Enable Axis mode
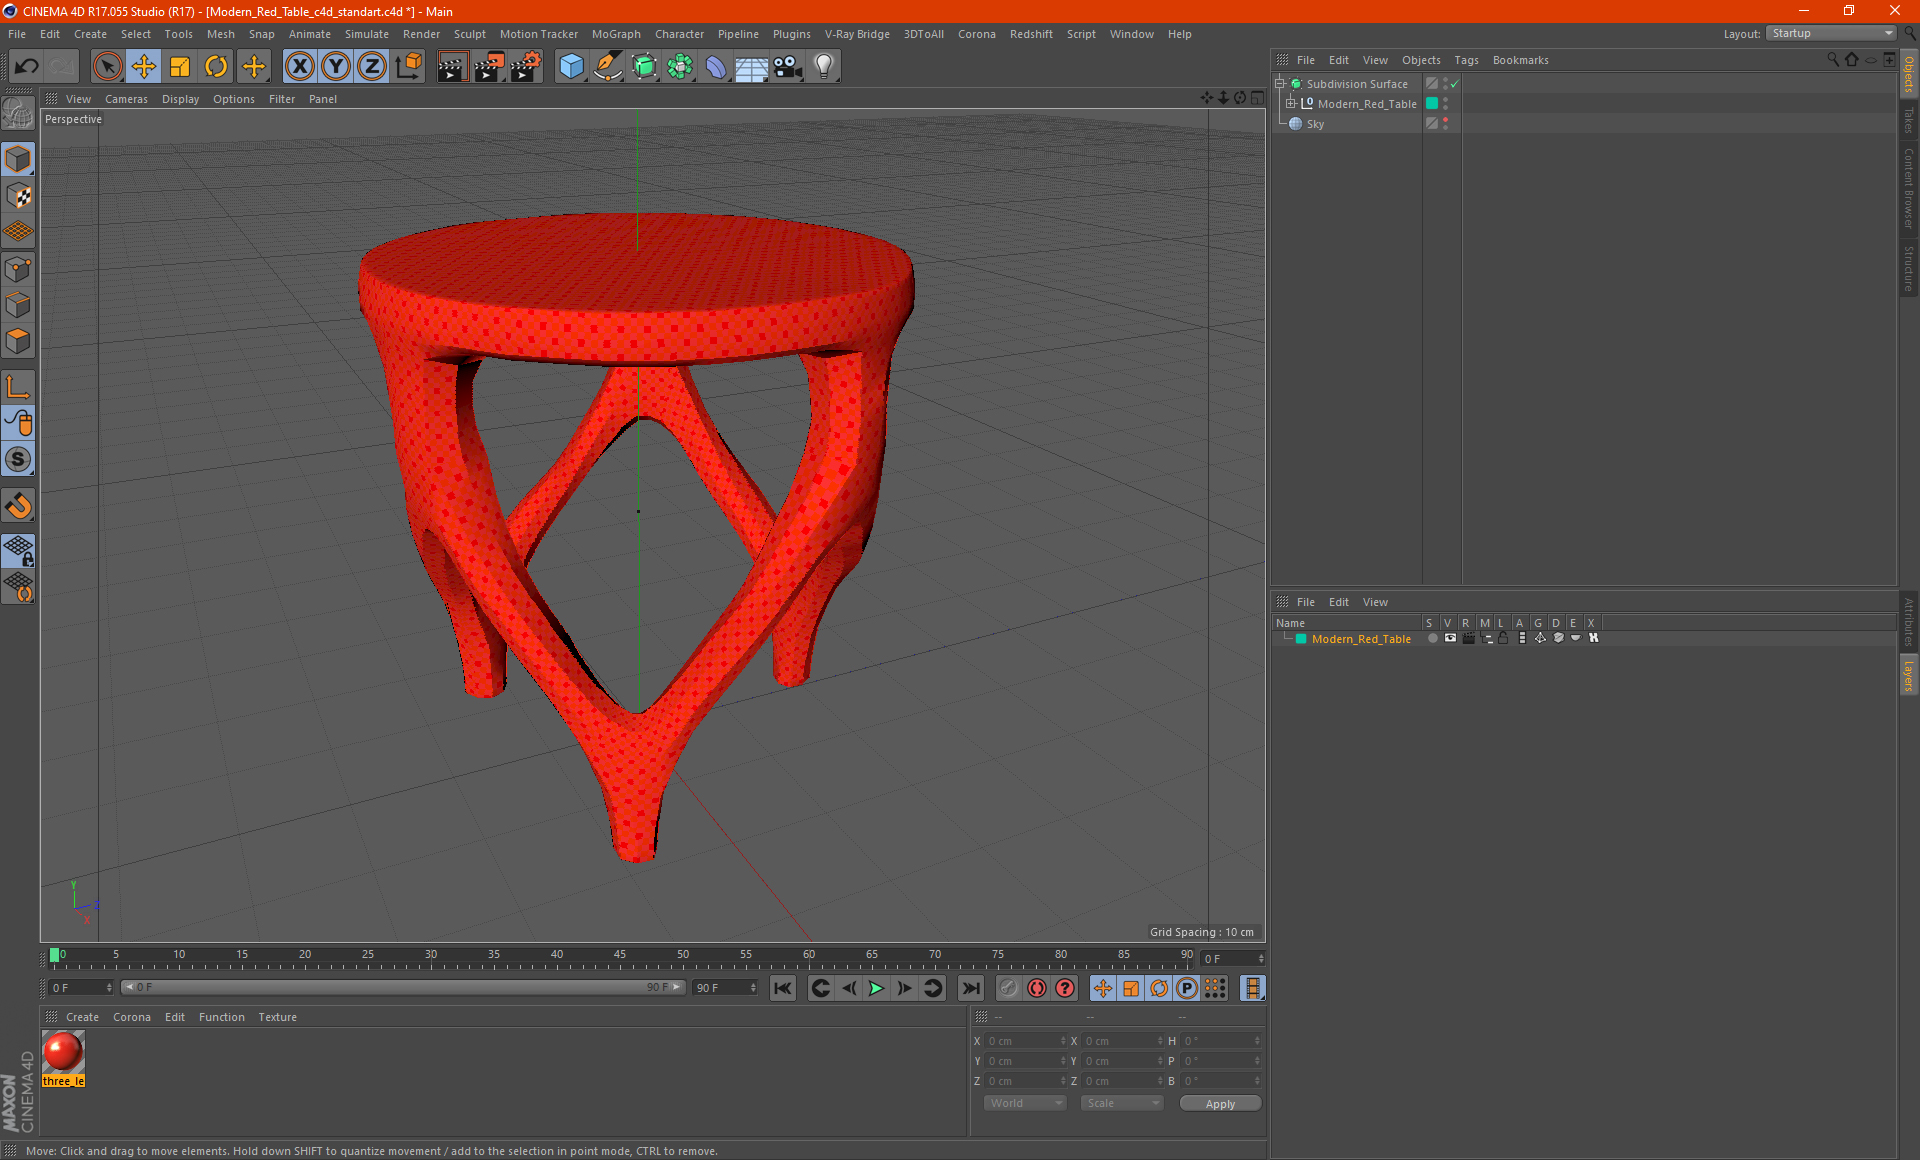Screen dimensions: 1920x1160 pos(18,387)
